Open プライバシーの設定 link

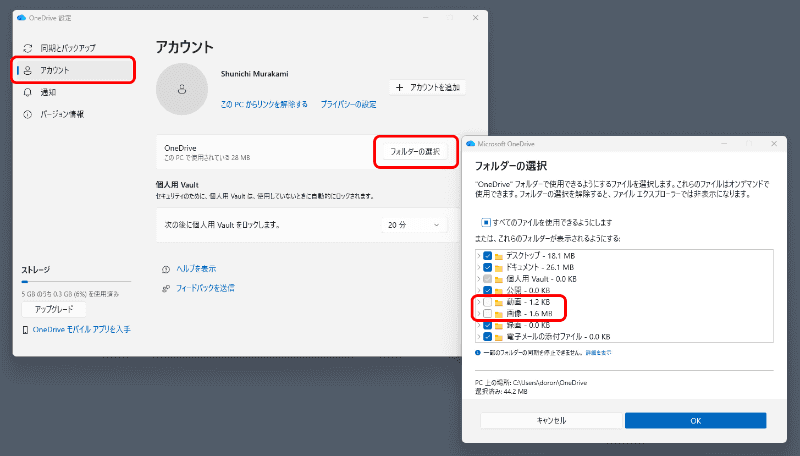348,104
